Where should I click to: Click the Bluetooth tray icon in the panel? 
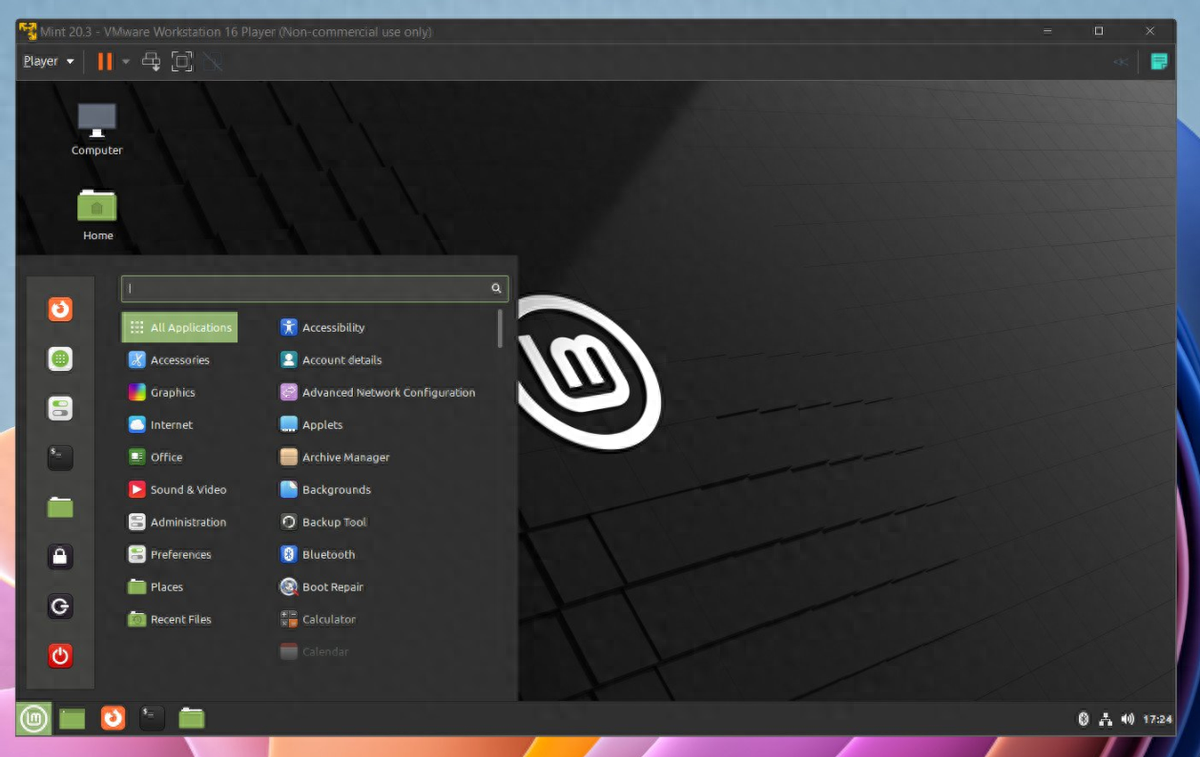pos(1082,718)
